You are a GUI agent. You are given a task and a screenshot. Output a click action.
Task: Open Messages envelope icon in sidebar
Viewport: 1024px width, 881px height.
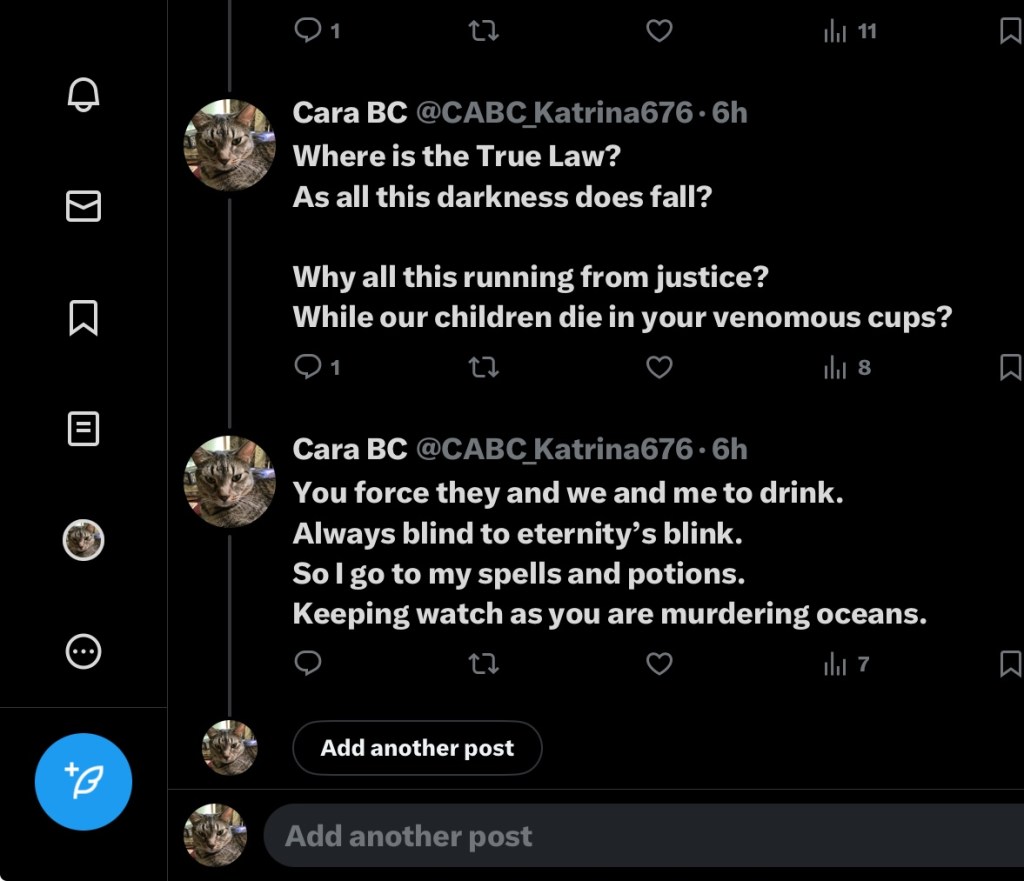pos(83,206)
